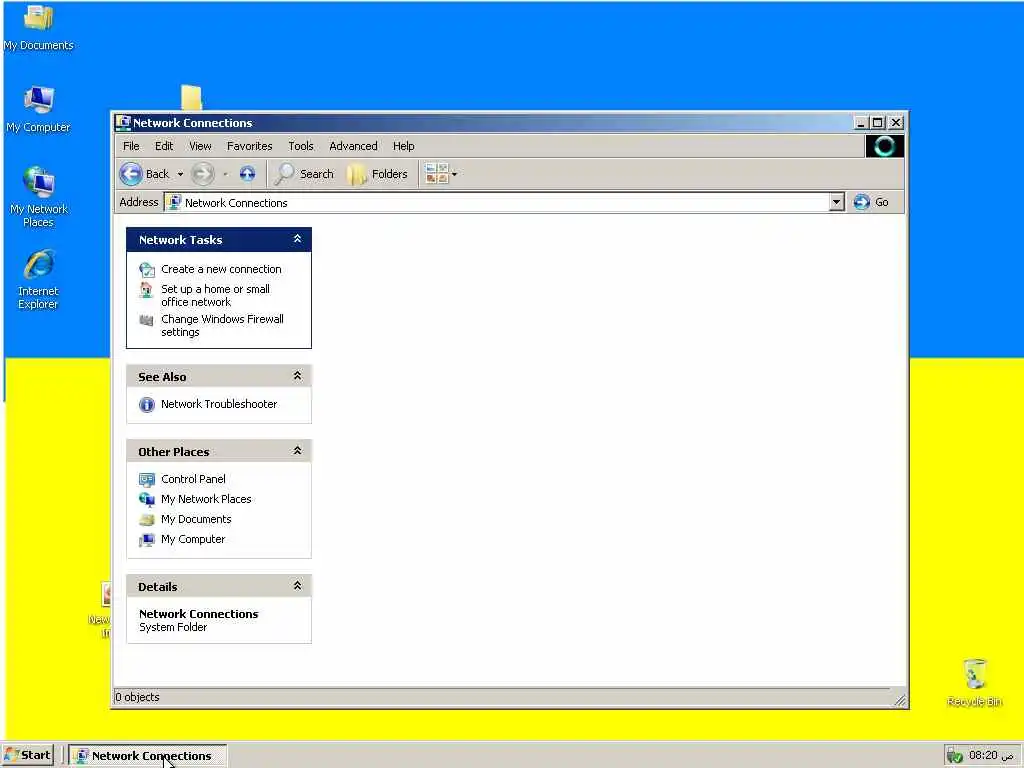Screen dimensions: 1024x768
Task: Select the Recycle Bin desktop icon
Action: (x=974, y=682)
